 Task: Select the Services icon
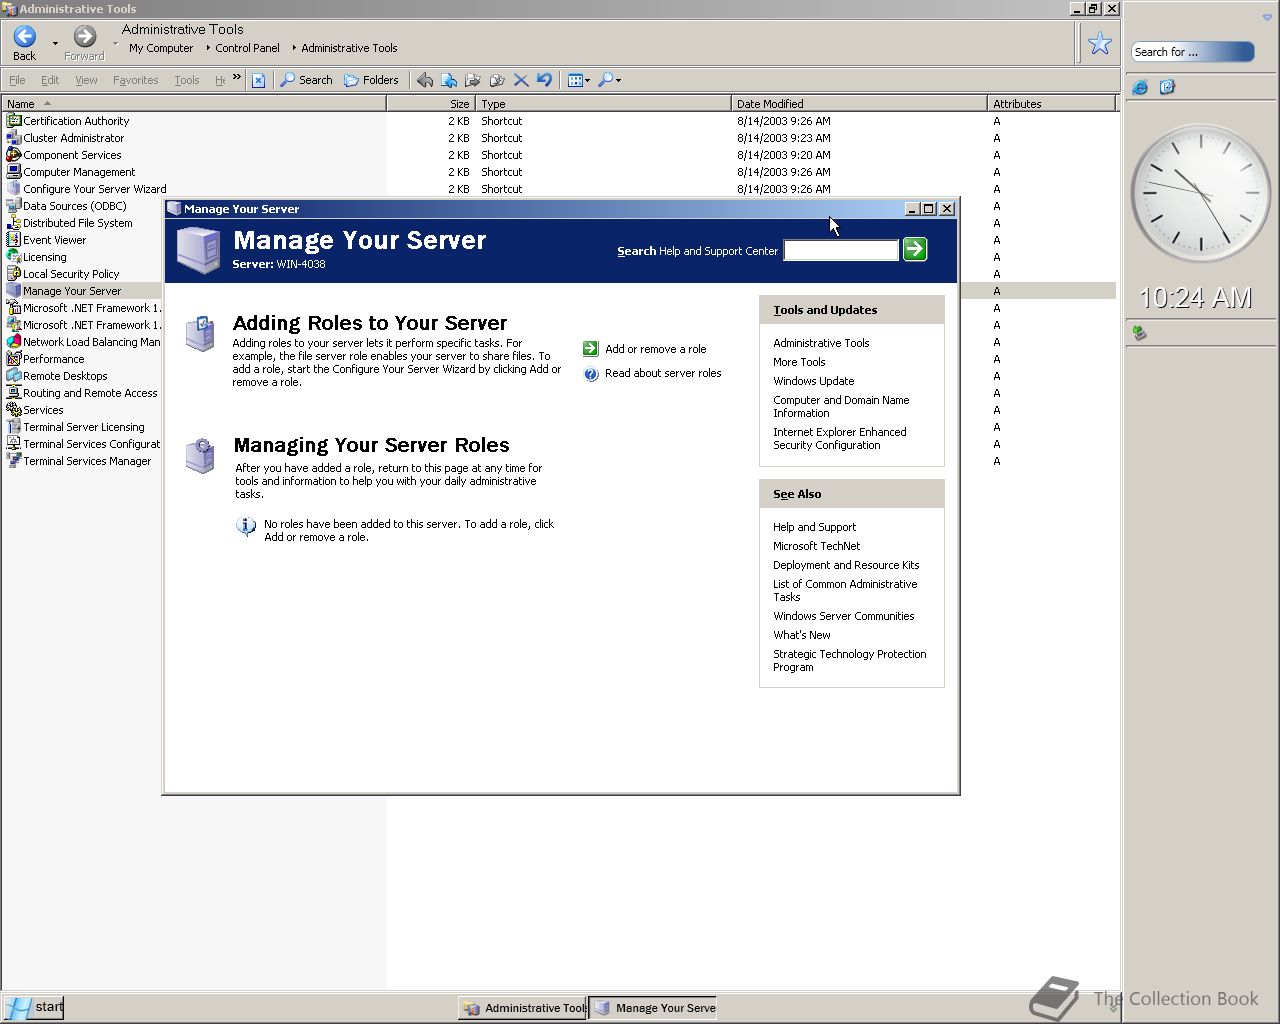pos(14,410)
